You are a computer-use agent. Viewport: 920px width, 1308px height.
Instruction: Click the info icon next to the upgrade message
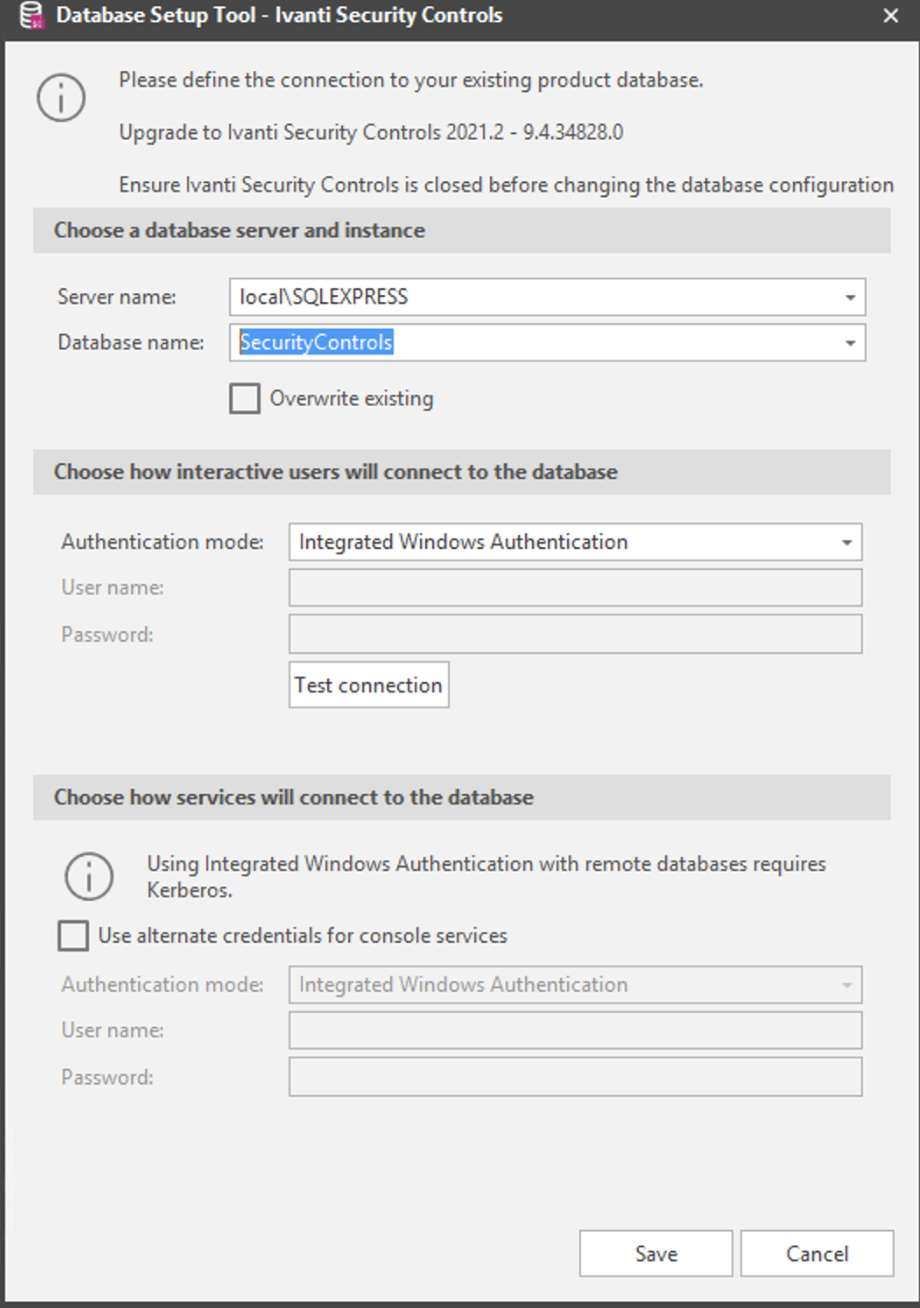(60, 97)
